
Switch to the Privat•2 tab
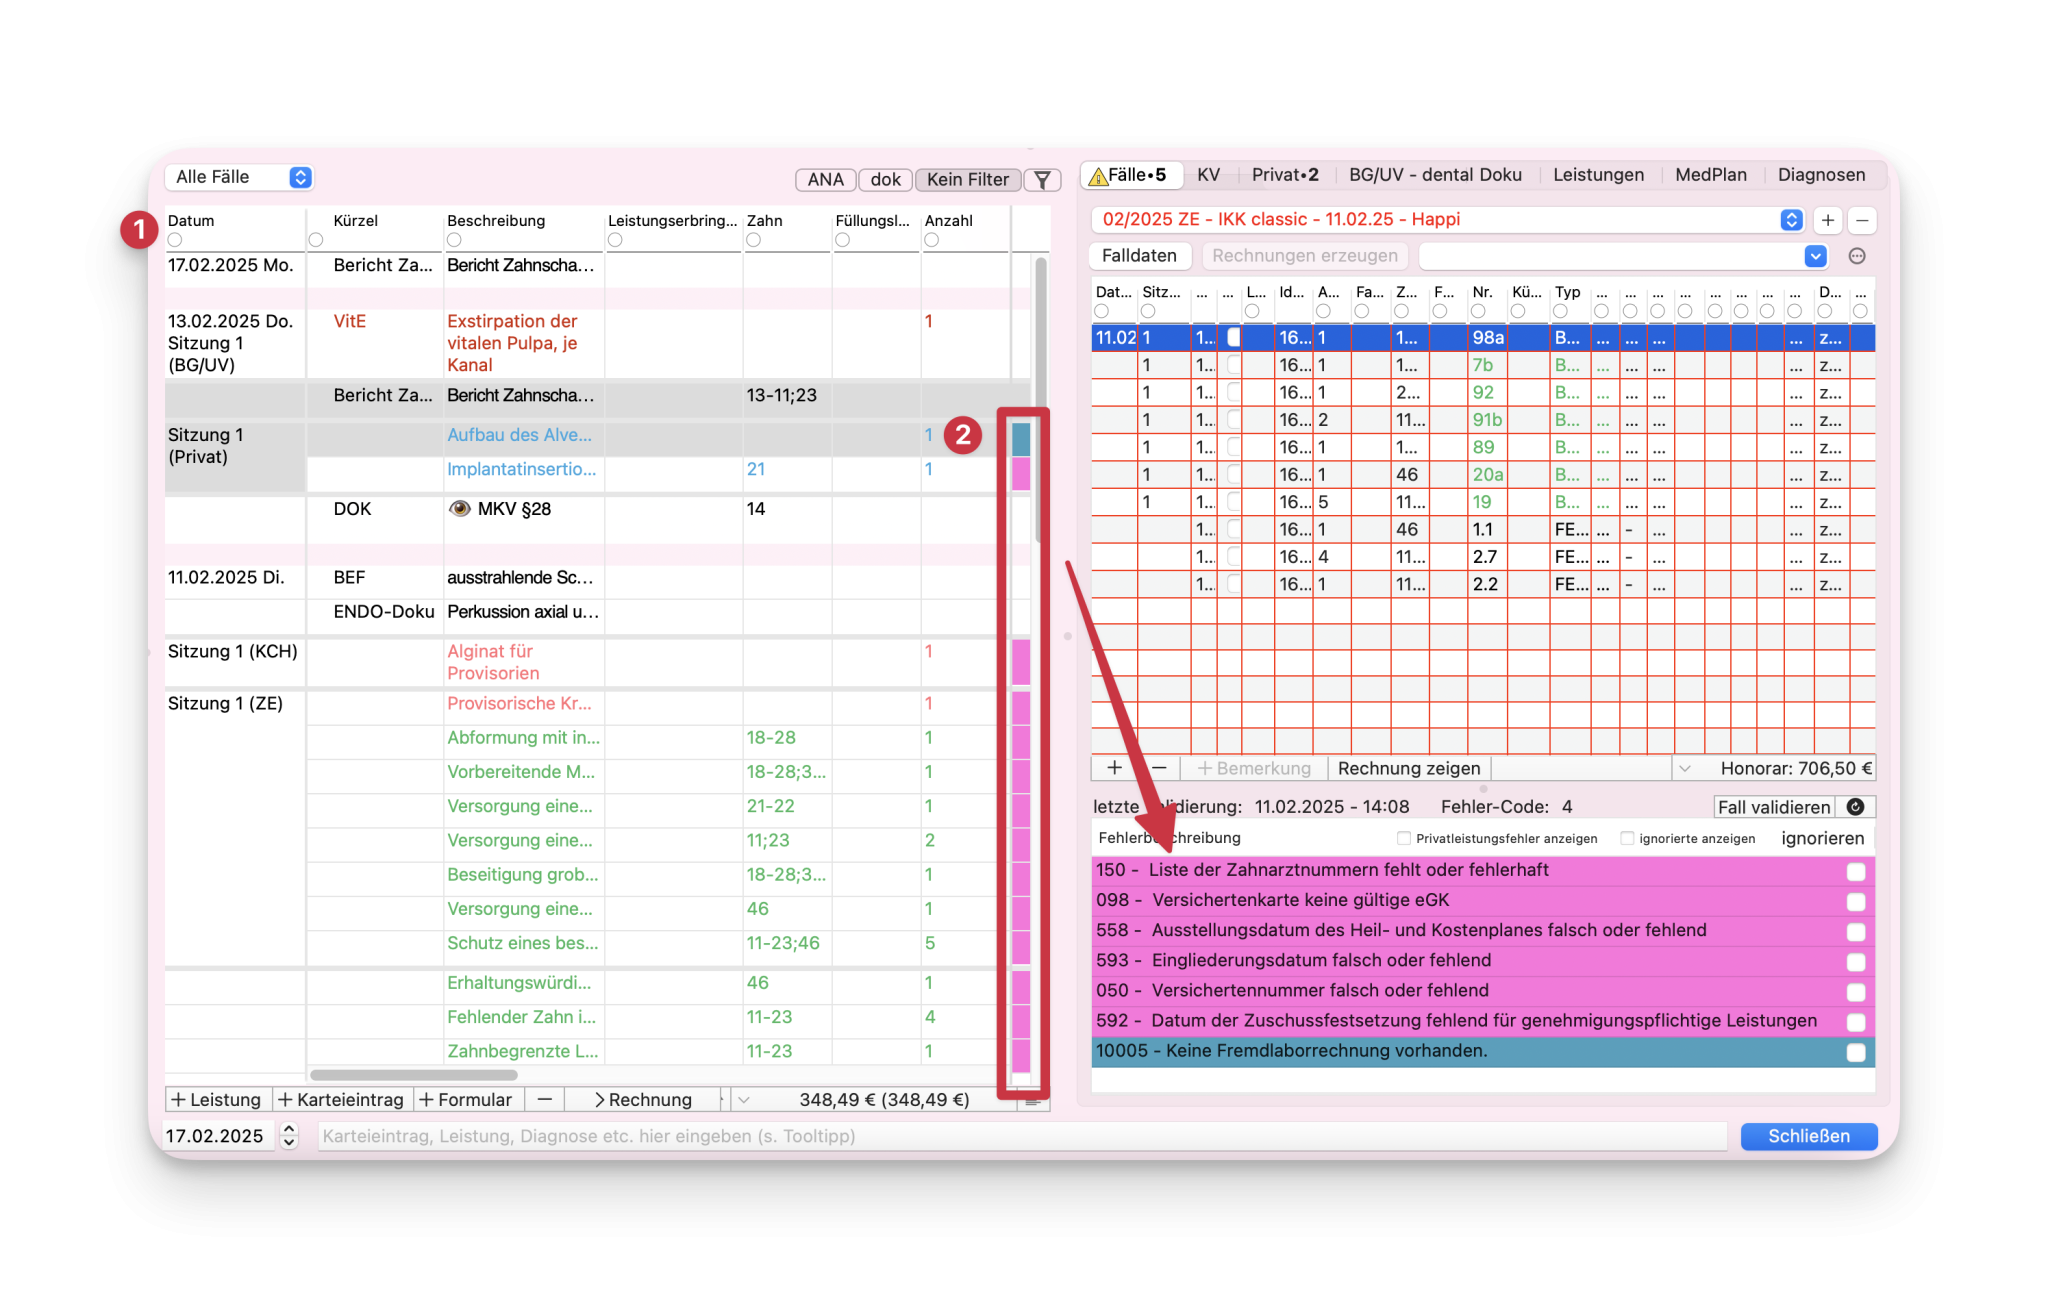[x=1285, y=175]
